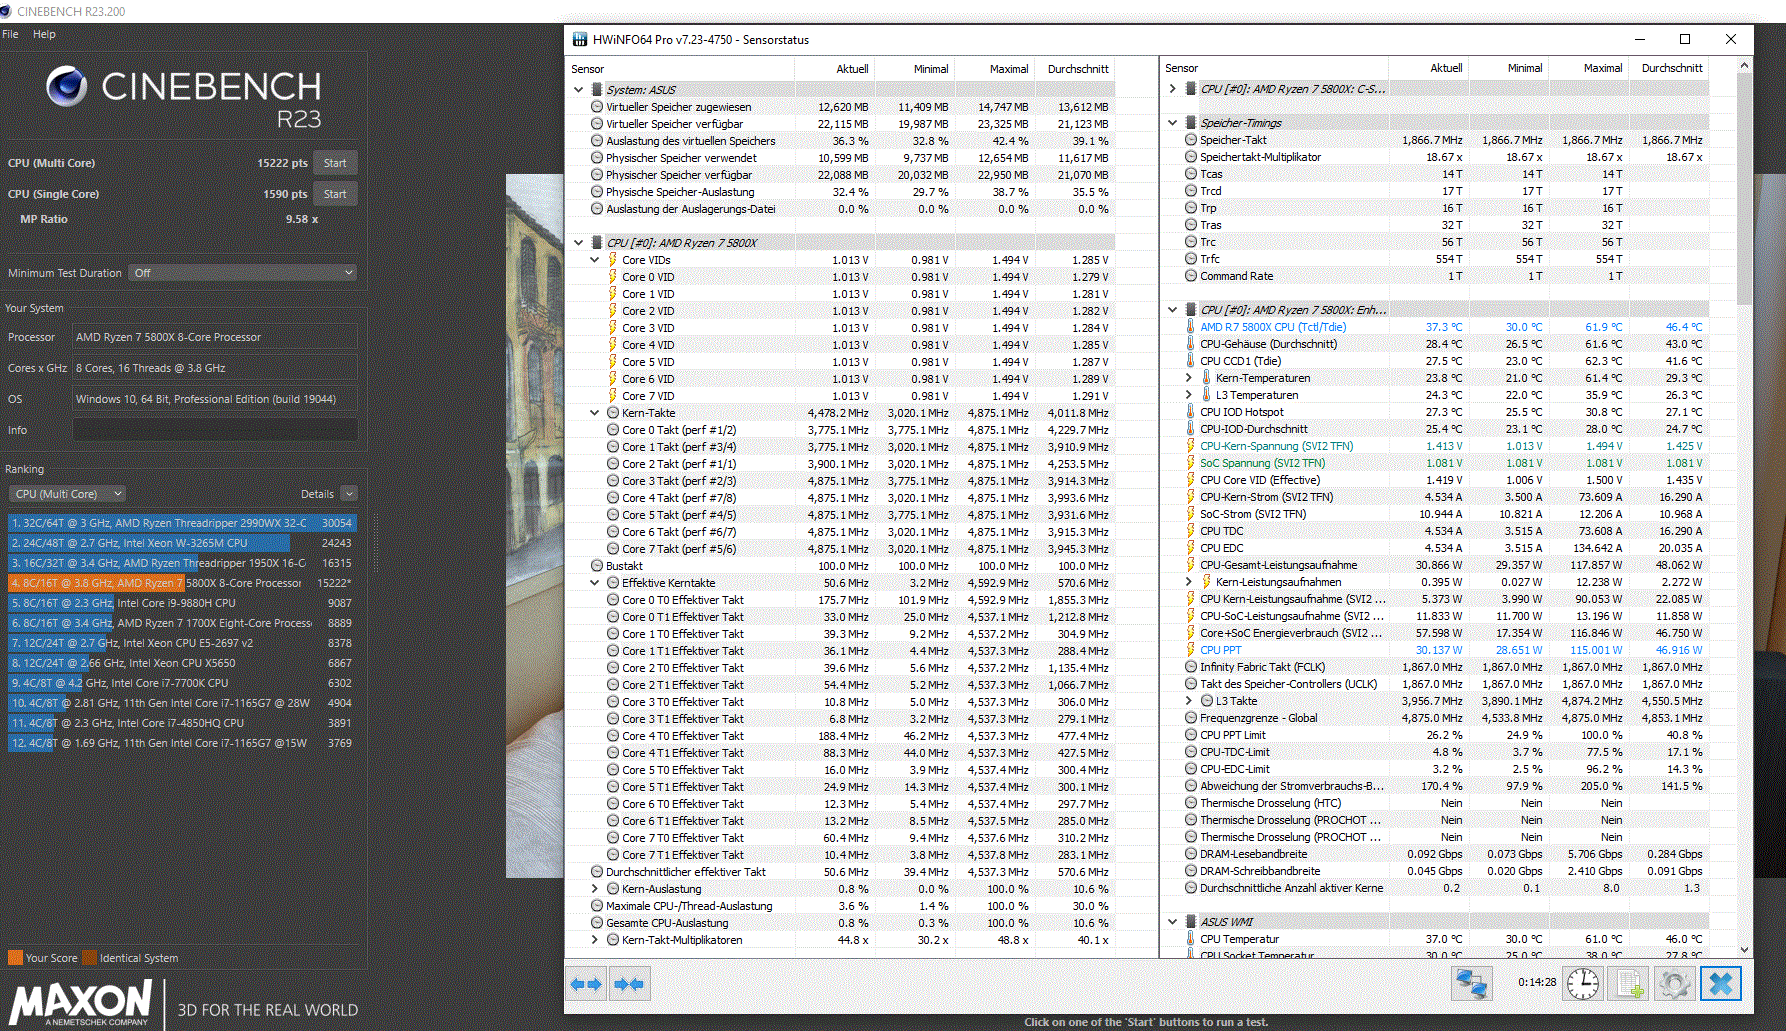Click the voltage bolt icon of Core 0 VID
This screenshot has height=1031, width=1786.
613,277
